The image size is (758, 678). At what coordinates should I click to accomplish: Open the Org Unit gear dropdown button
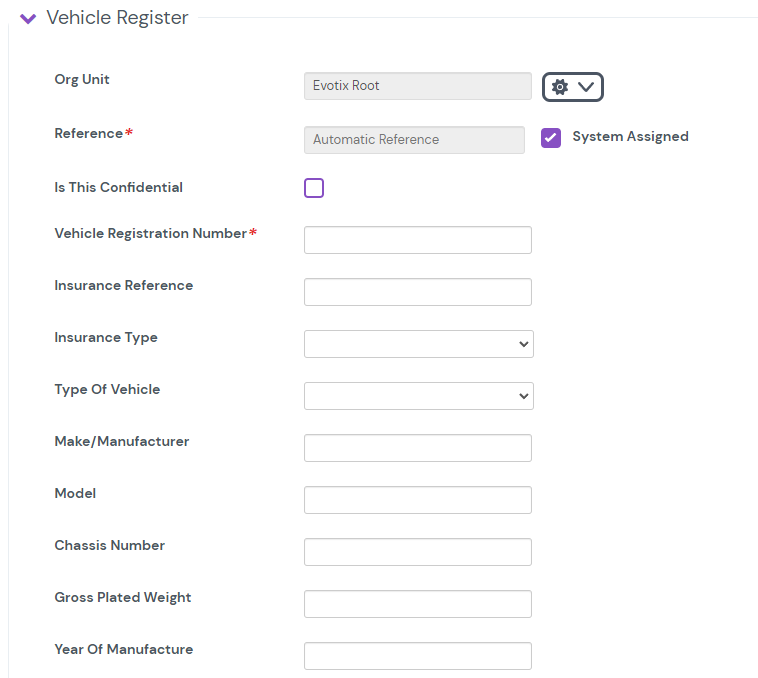click(572, 87)
